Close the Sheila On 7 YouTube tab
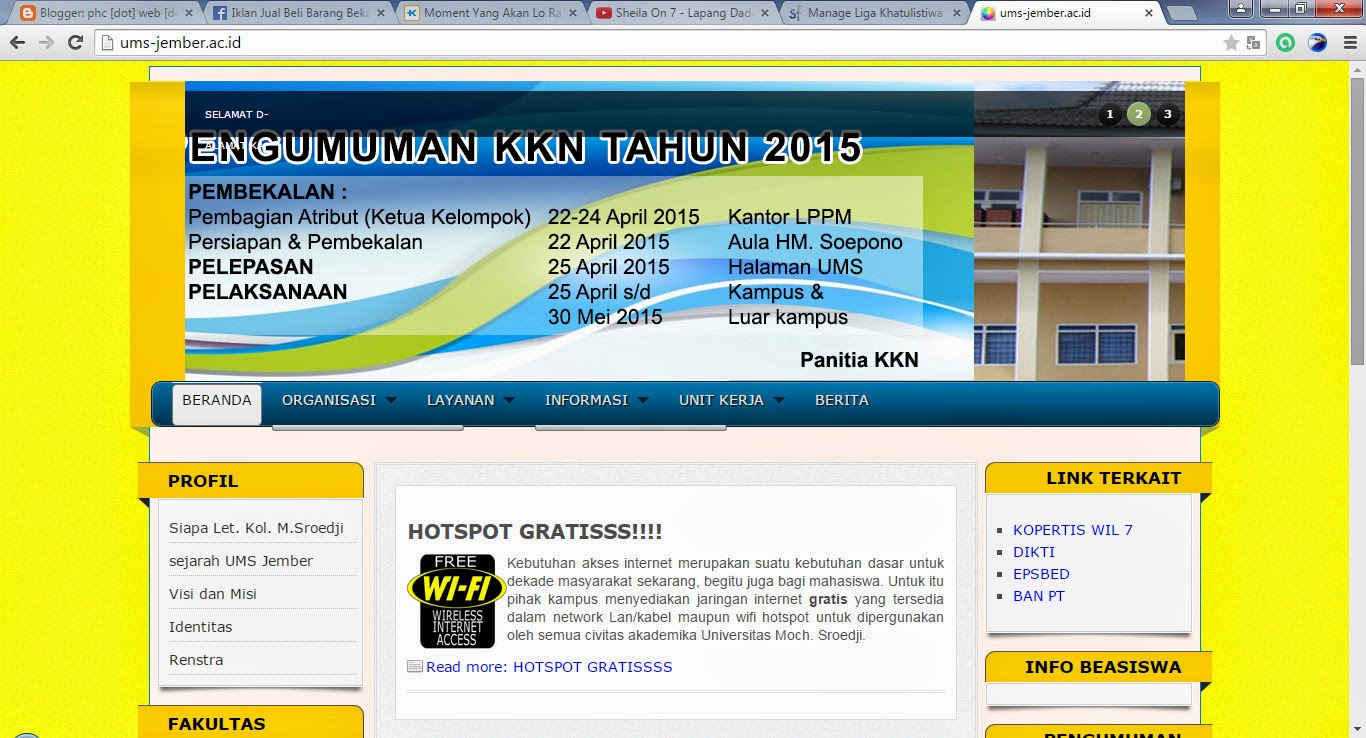The image size is (1366, 738). (x=763, y=14)
